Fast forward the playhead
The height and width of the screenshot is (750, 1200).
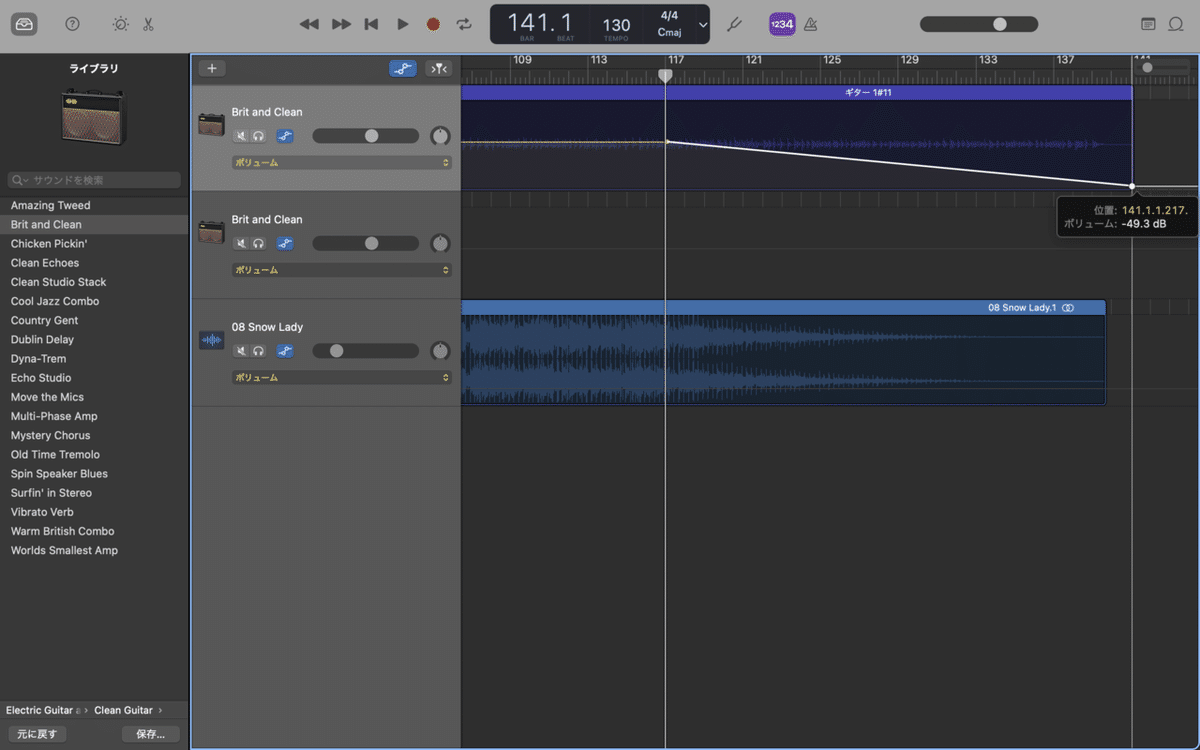[x=341, y=24]
